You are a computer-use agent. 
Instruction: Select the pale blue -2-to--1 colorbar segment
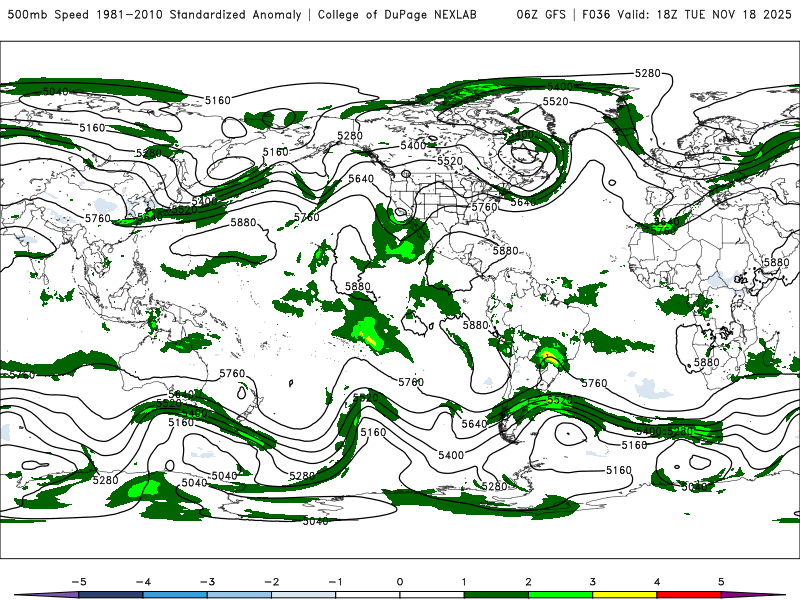(304, 595)
